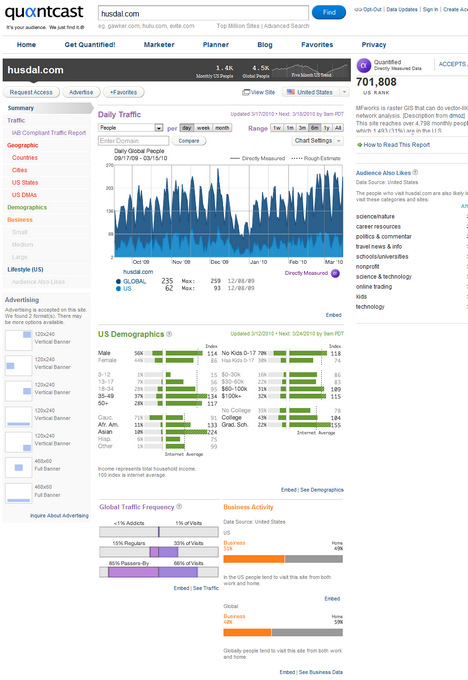Click See Business Data link
468x680 pixels.
[321, 672]
